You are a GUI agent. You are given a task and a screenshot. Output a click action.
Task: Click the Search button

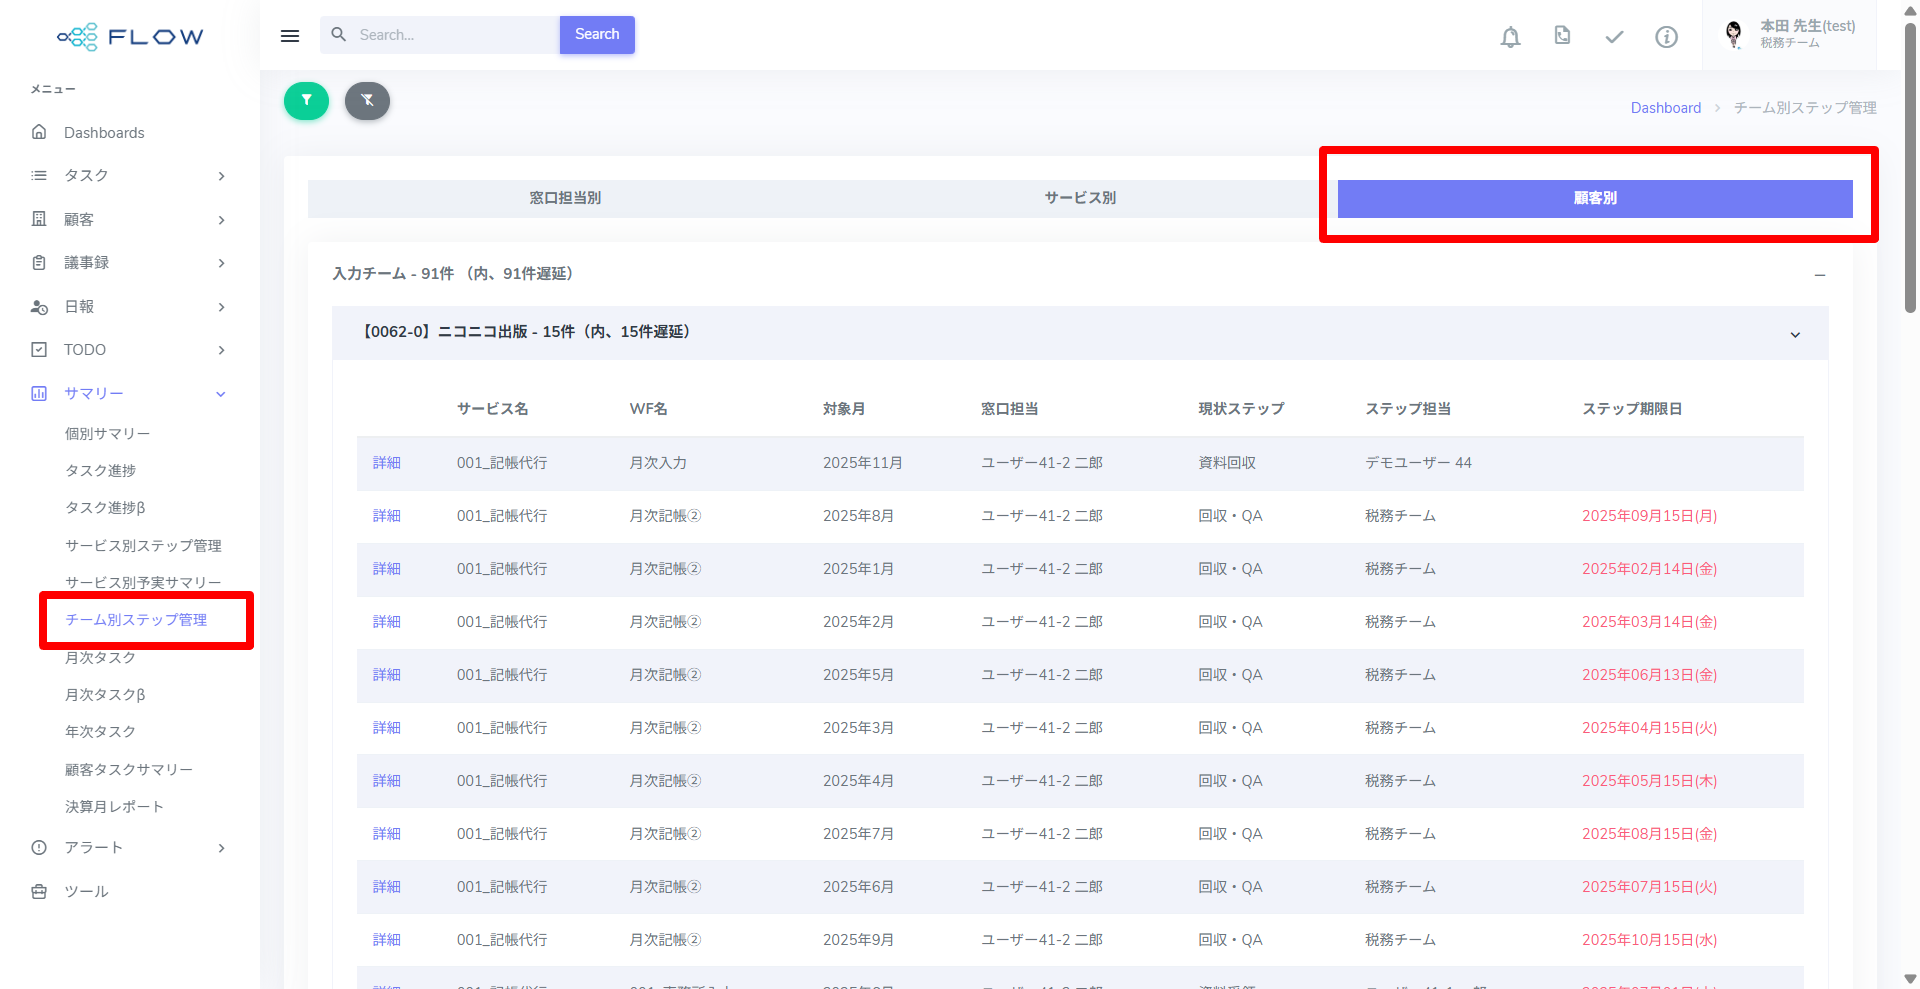click(597, 35)
